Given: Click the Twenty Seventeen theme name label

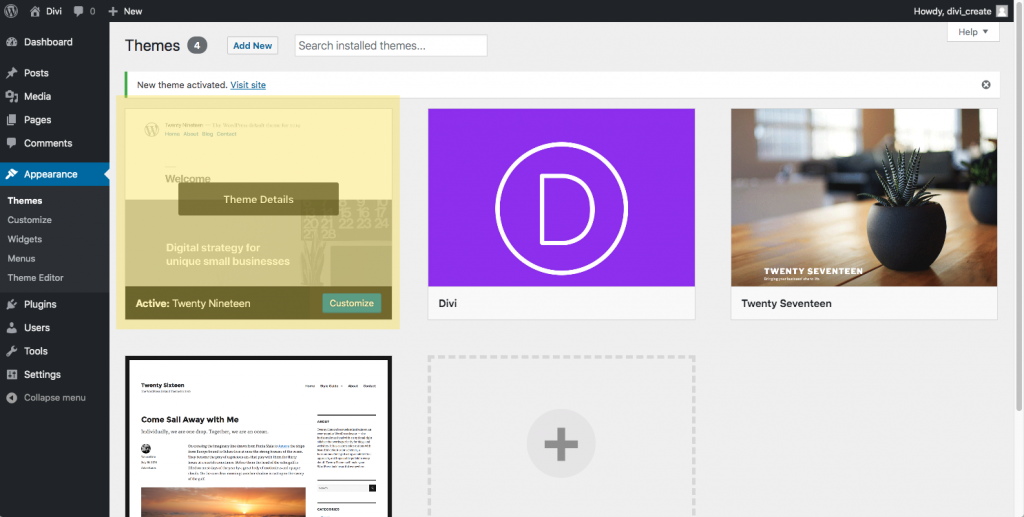Looking at the screenshot, I should (786, 304).
